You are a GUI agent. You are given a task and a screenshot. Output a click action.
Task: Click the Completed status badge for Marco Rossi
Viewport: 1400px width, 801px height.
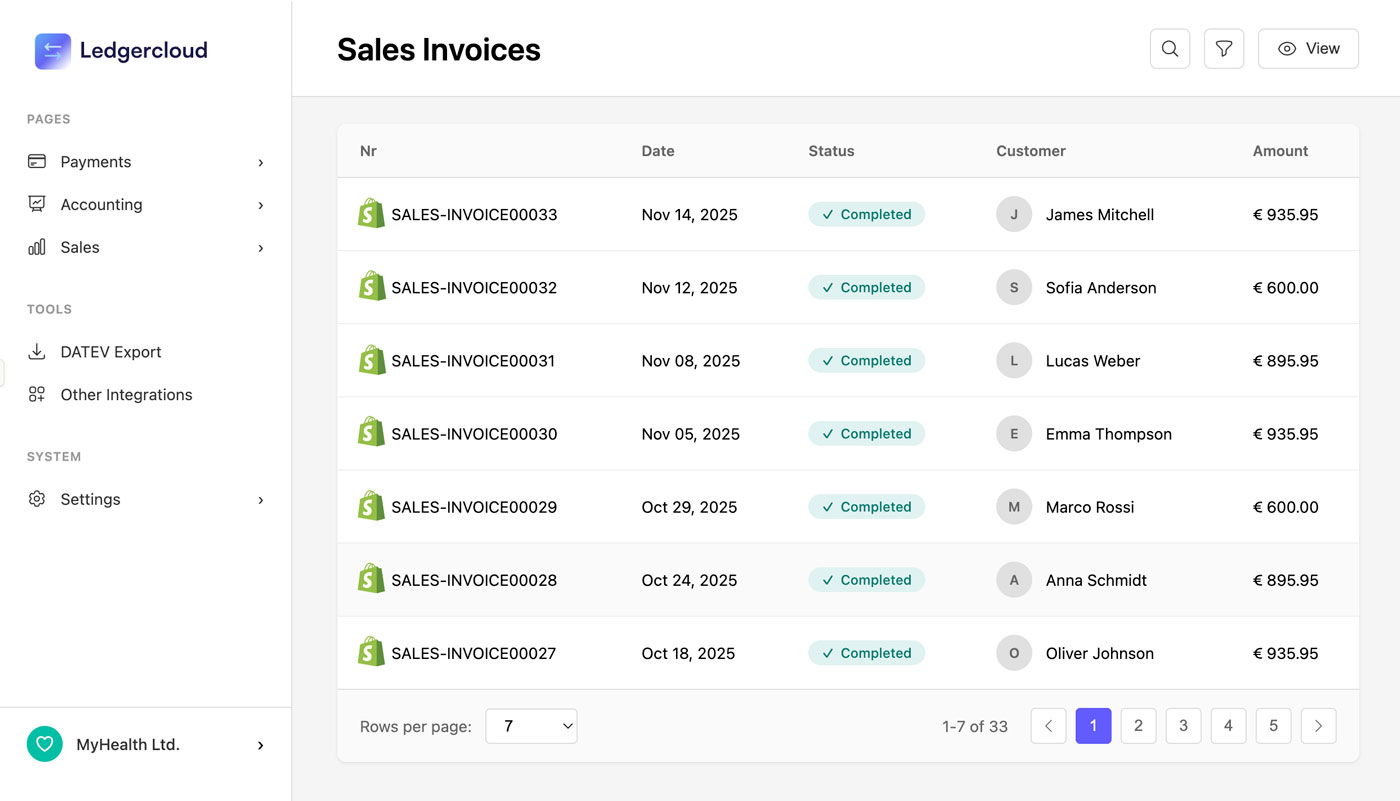pos(866,506)
